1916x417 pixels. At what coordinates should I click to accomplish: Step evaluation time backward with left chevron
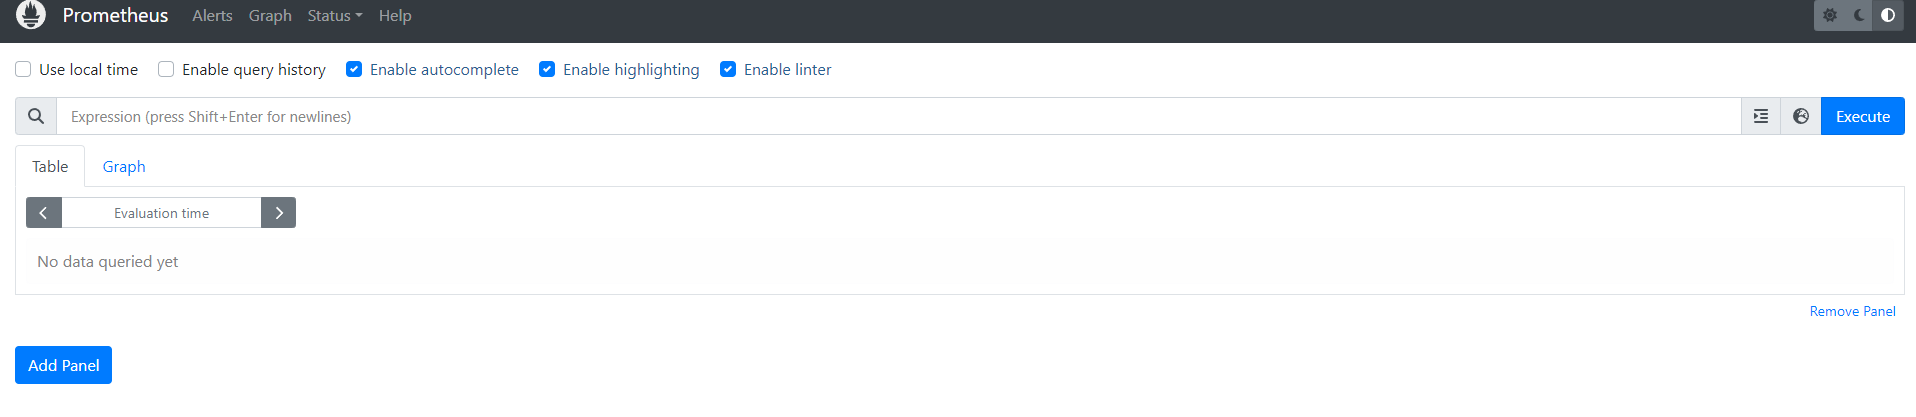(x=44, y=213)
